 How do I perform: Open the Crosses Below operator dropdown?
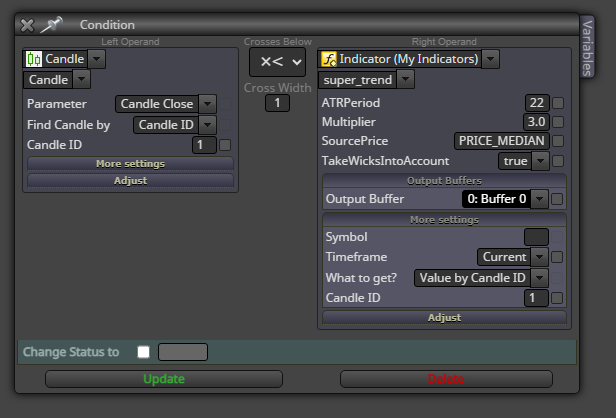(x=277, y=62)
